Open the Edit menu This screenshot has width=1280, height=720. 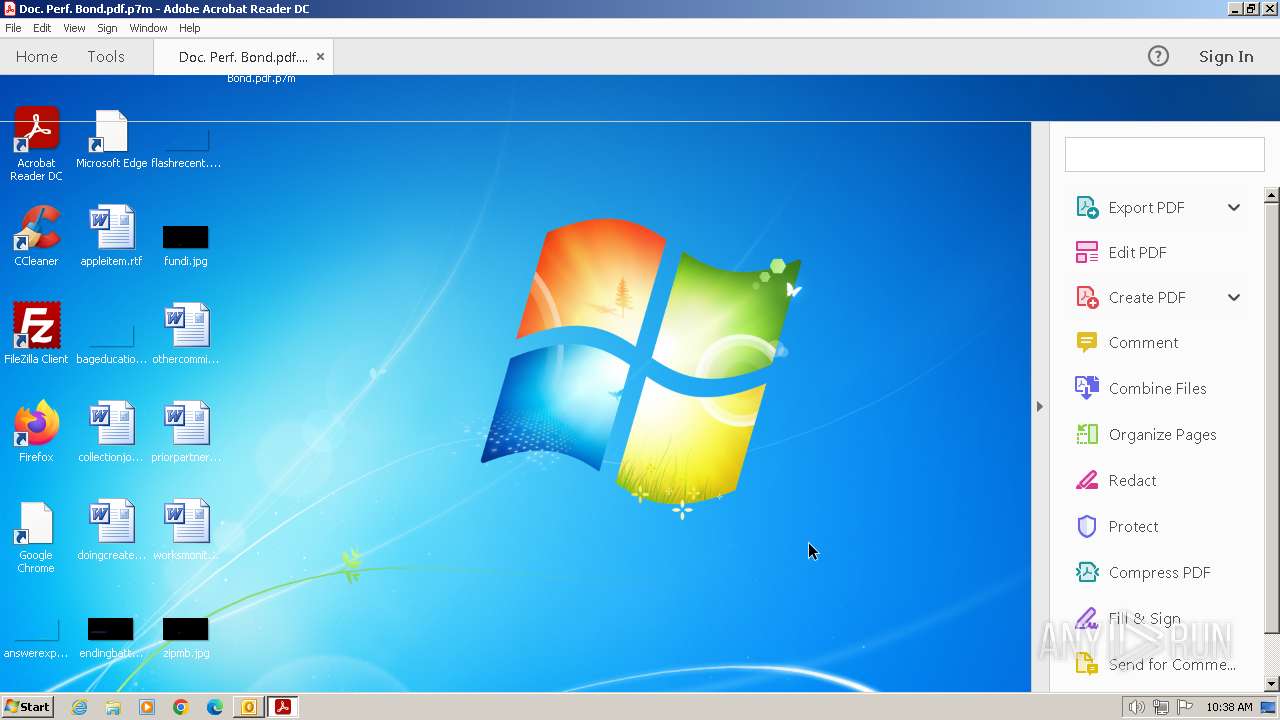click(42, 28)
